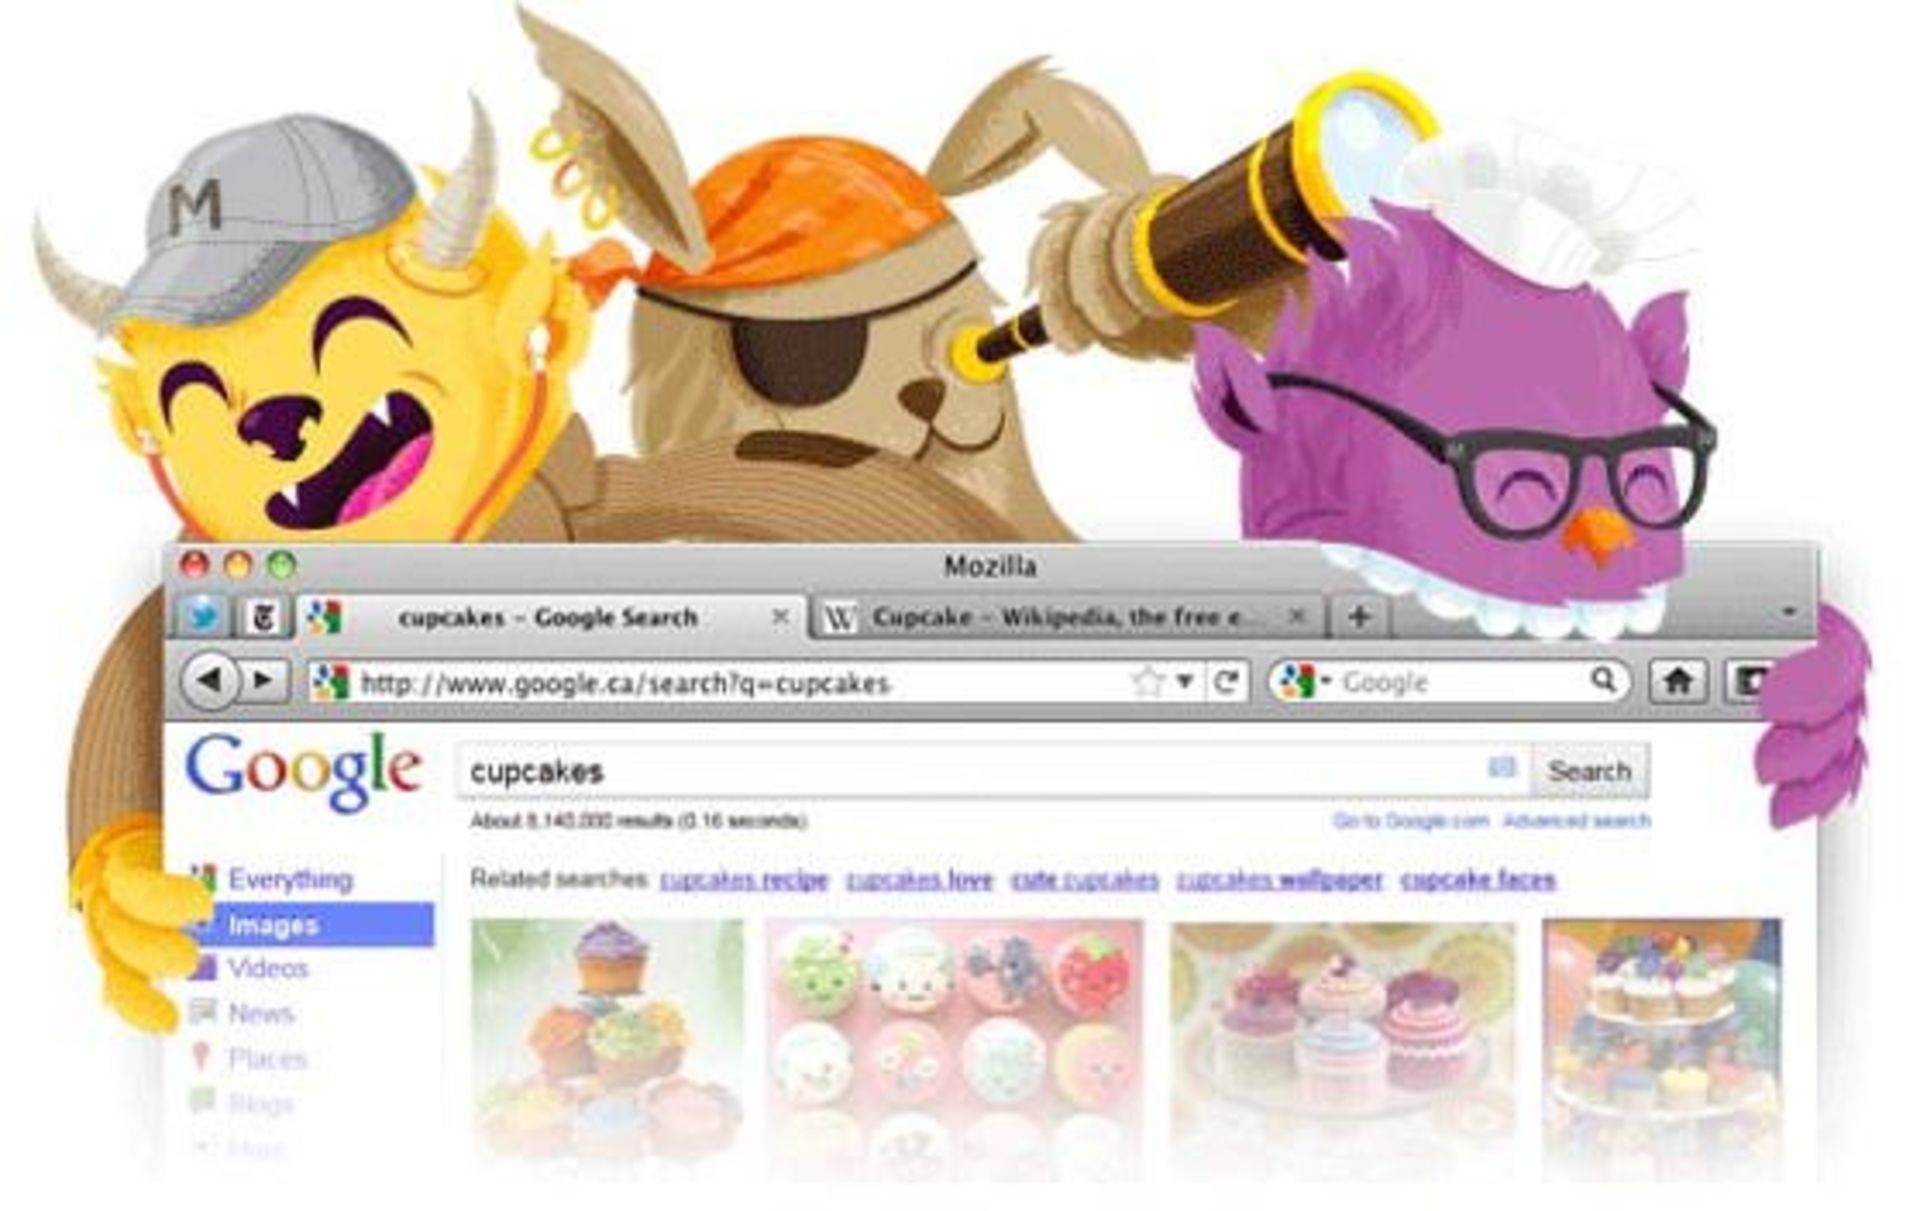The height and width of the screenshot is (1211, 1920).
Task: Click the magnifier icon in search bar
Action: coord(1603,681)
